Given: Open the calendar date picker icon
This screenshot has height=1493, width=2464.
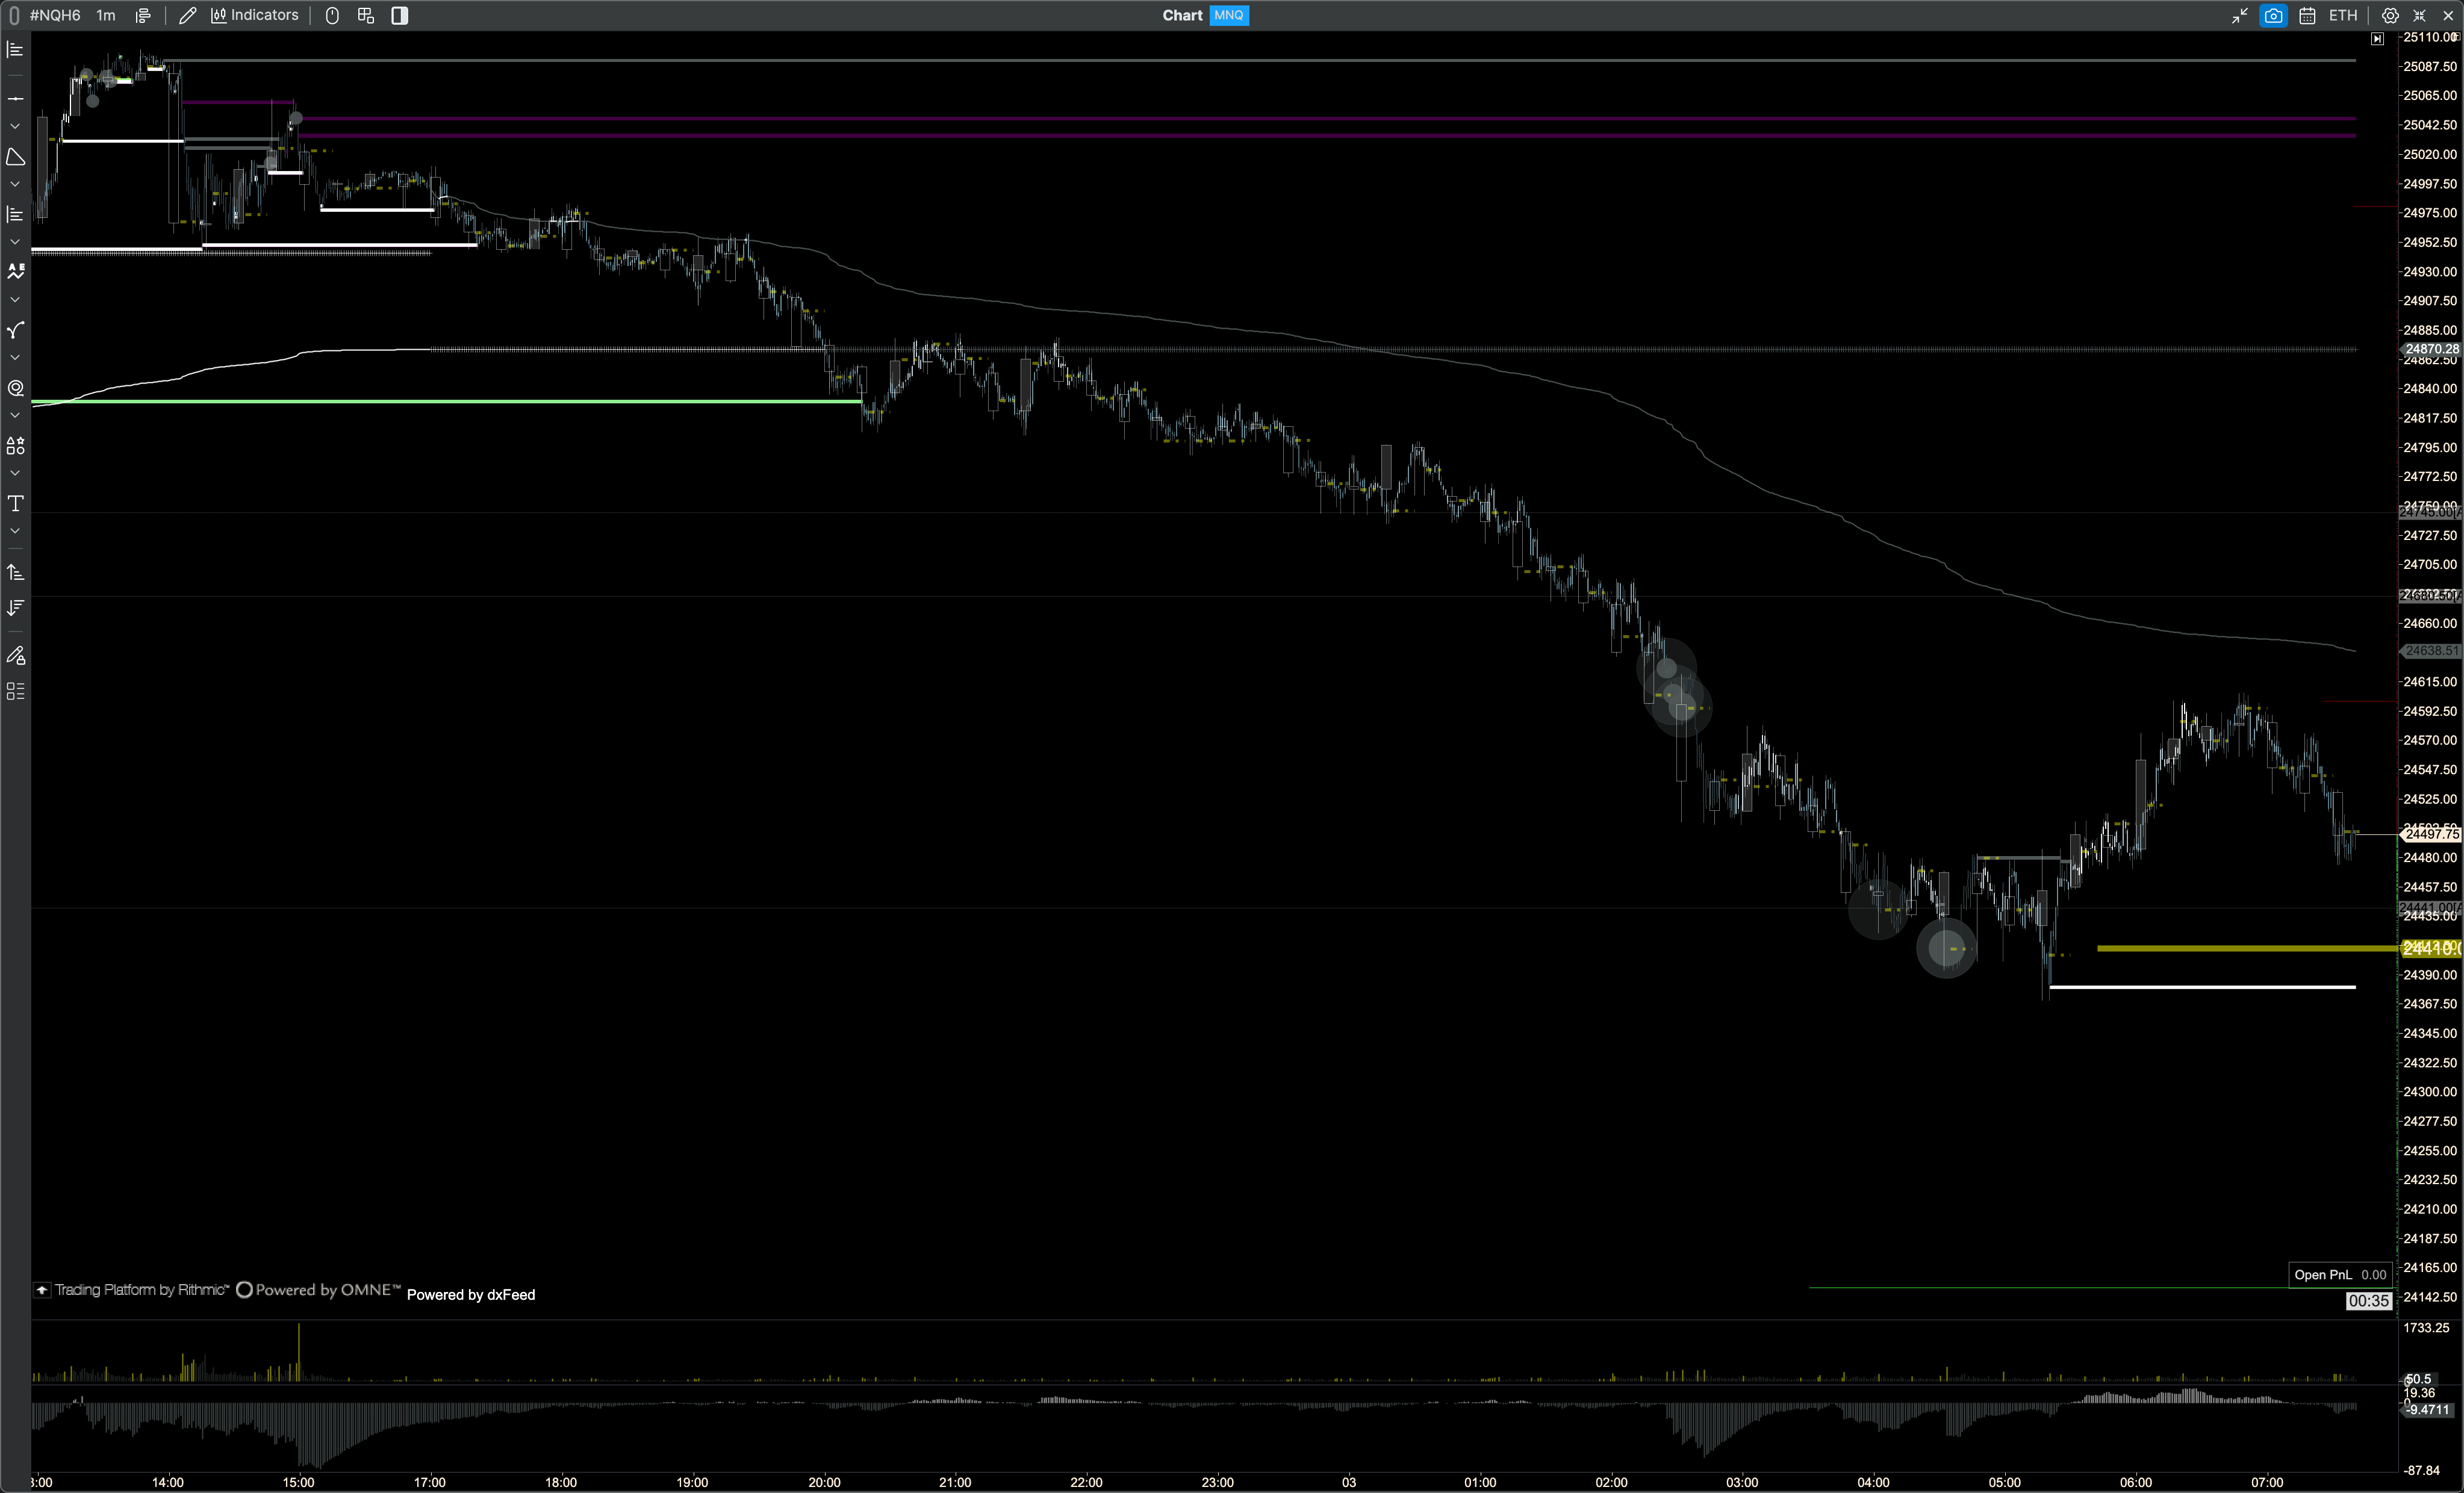Looking at the screenshot, I should coord(2307,15).
